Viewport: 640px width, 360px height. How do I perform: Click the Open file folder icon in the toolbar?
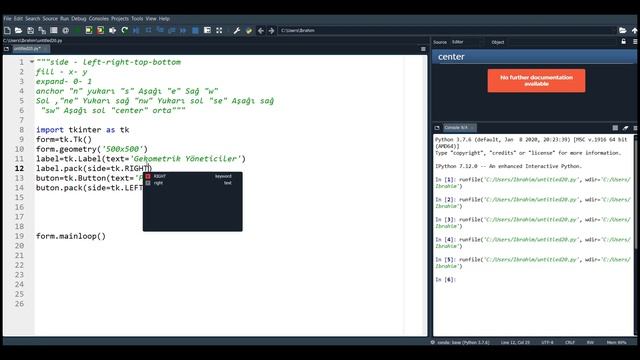point(18,31)
